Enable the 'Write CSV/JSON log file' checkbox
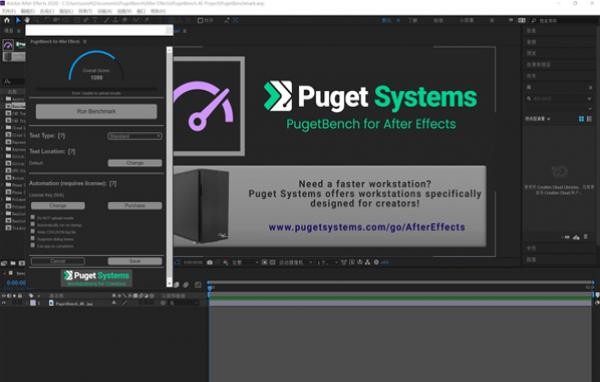The image size is (600, 382). [x=33, y=232]
